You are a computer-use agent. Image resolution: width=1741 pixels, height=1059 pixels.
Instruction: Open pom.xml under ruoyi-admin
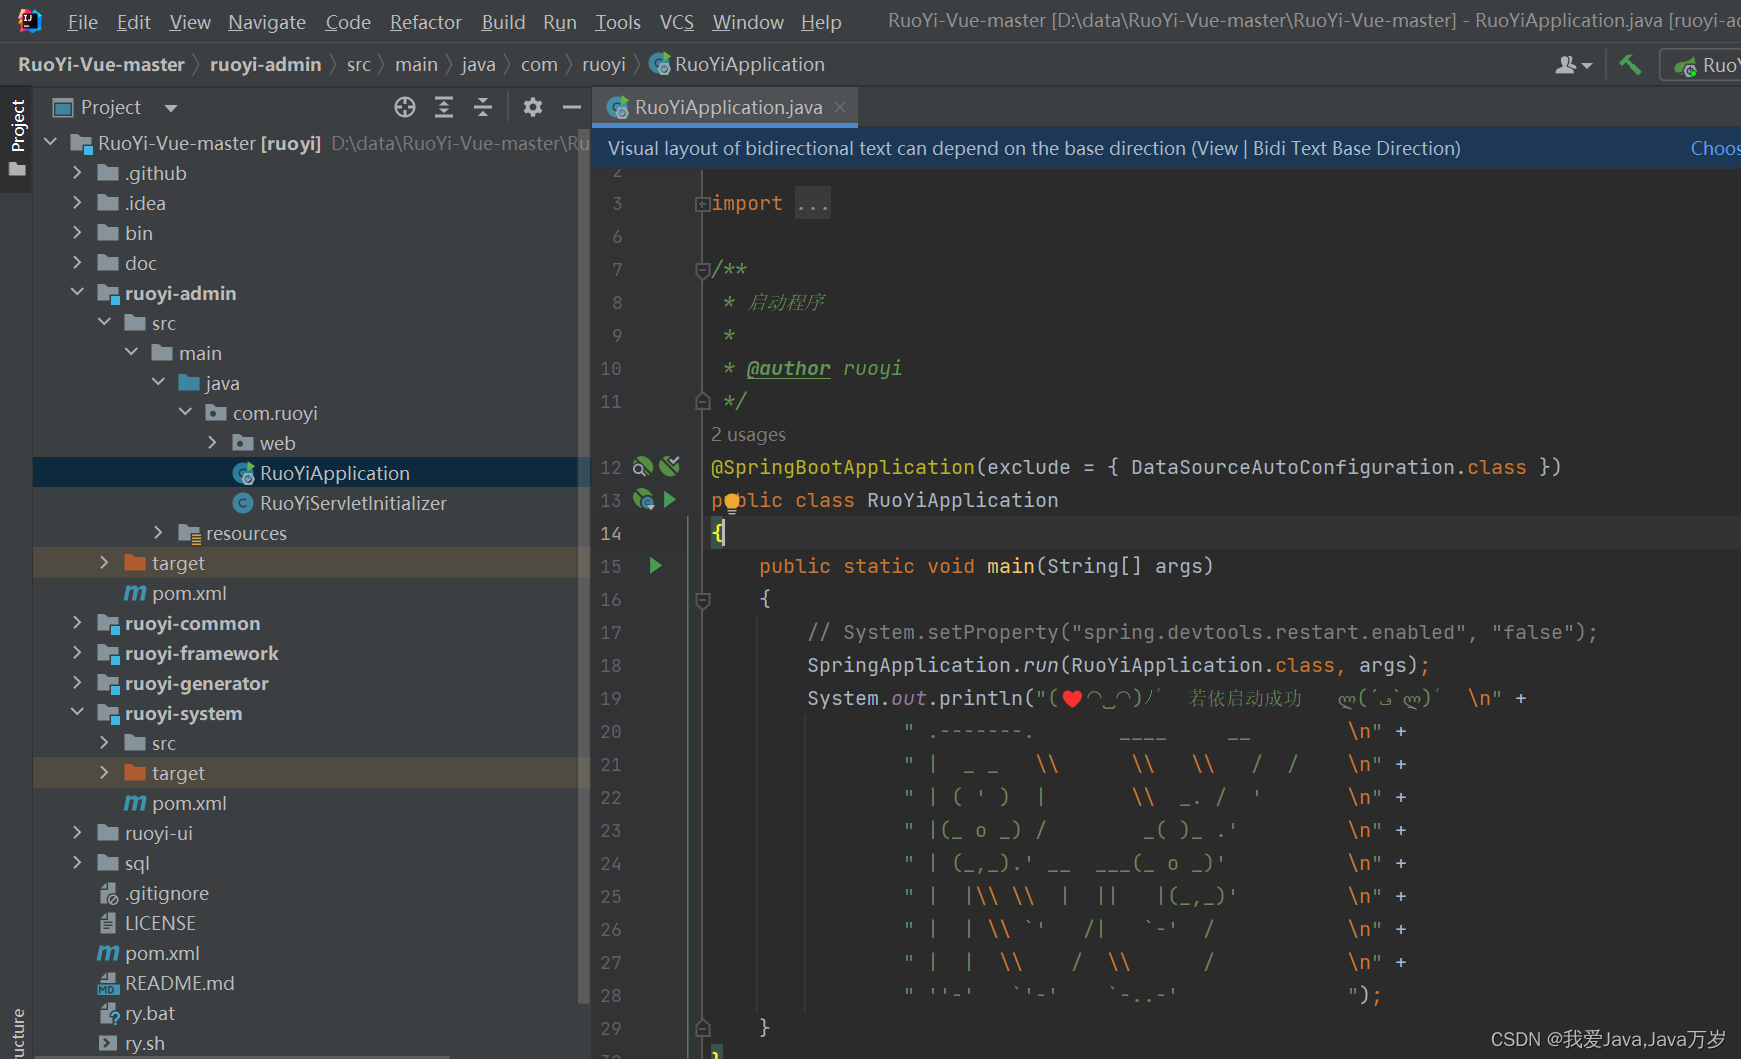pos(189,593)
